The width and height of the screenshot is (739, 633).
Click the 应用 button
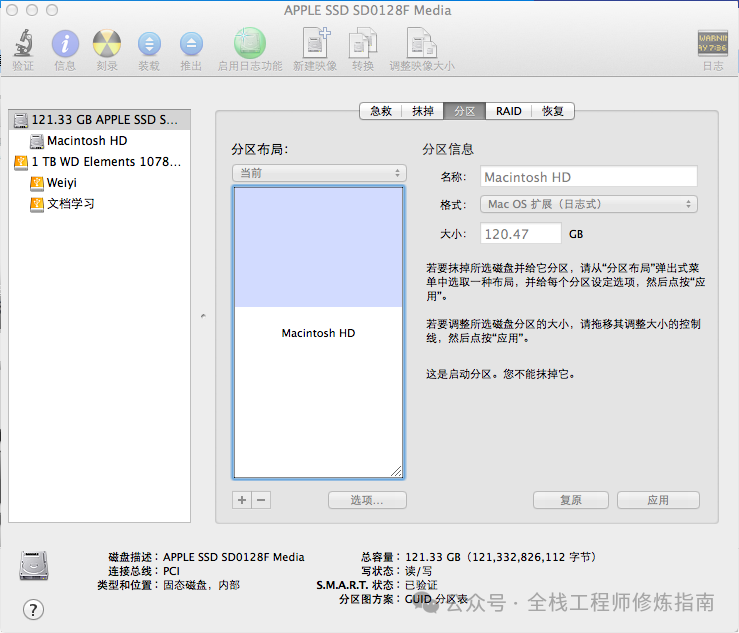pyautogui.click(x=658, y=500)
